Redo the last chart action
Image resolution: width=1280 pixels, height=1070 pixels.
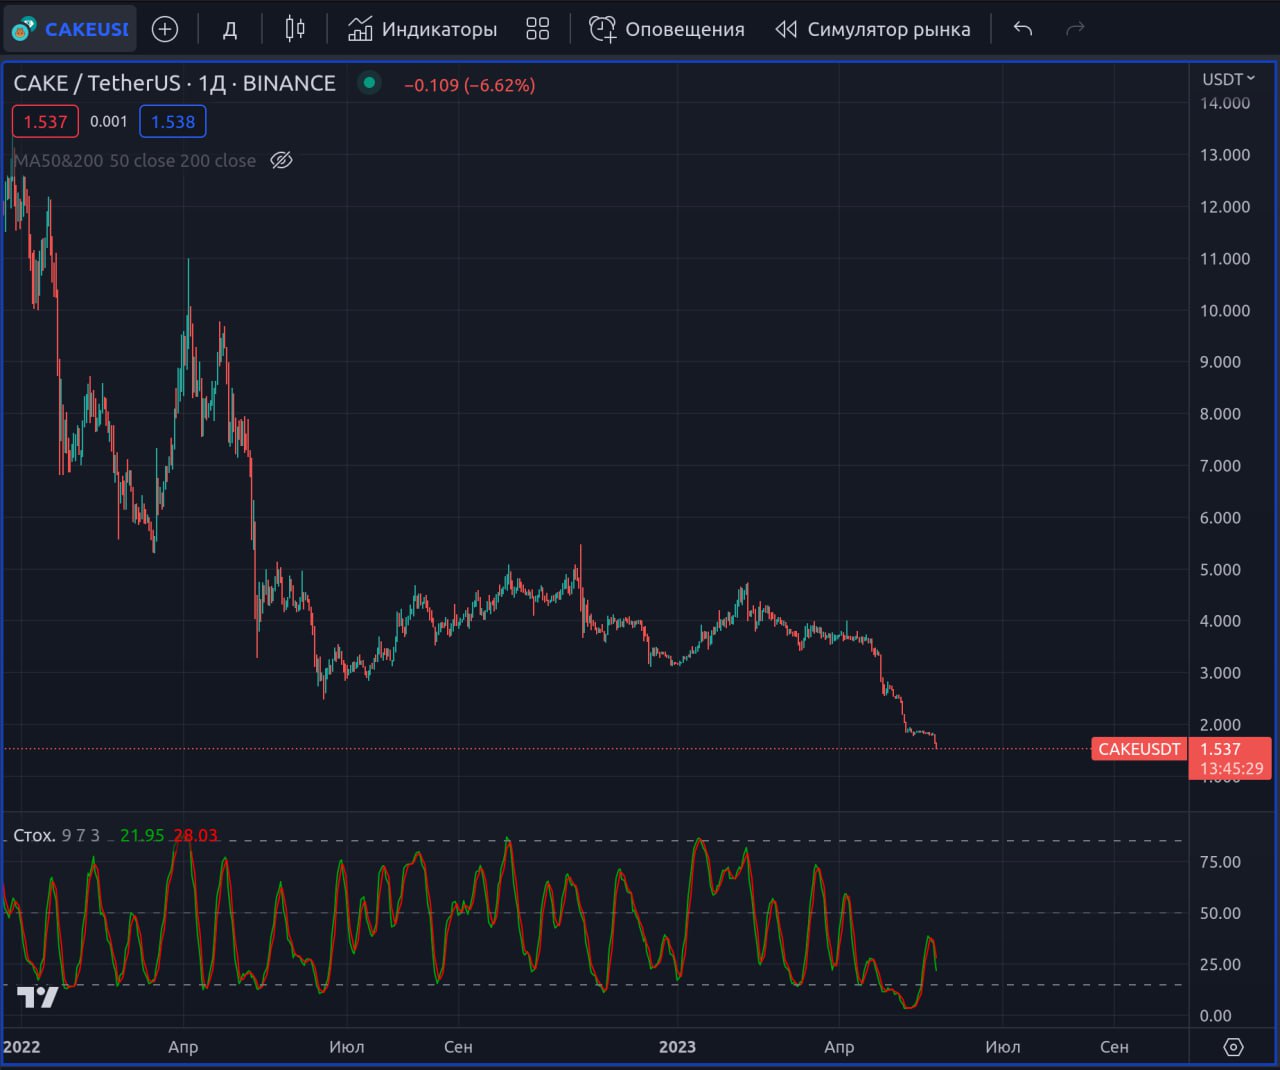(1075, 29)
